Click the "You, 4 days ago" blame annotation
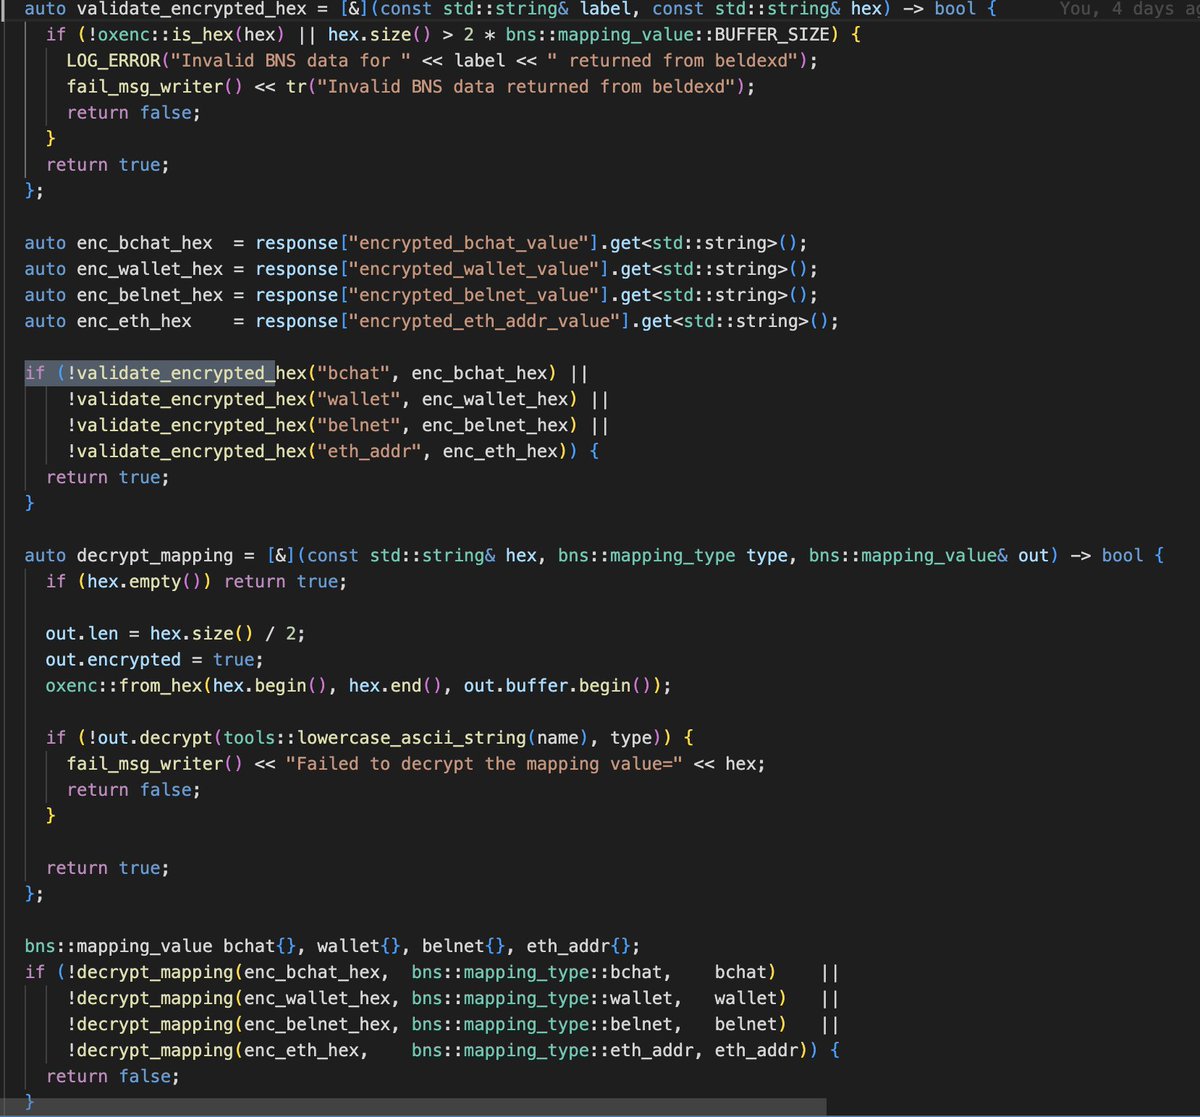The image size is (1200, 1117). (x=1129, y=9)
